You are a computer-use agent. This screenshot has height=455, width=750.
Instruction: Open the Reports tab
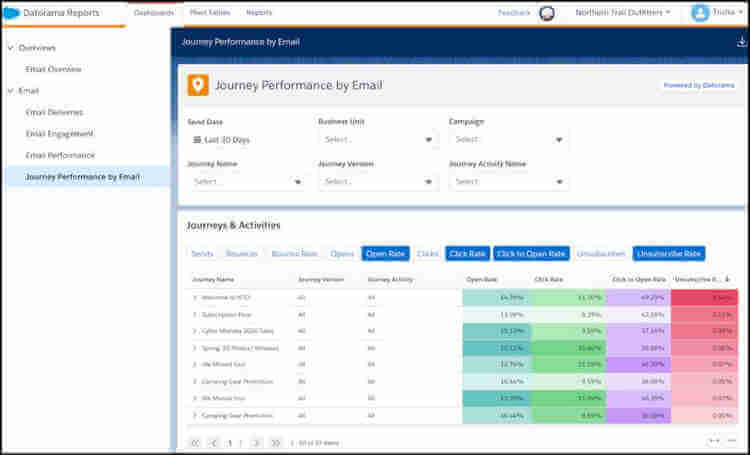[259, 13]
